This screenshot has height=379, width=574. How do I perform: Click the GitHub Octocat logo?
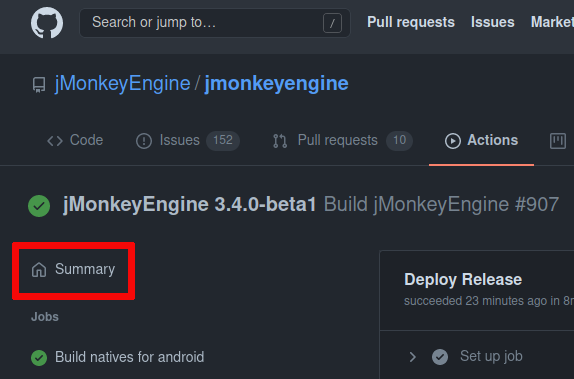pyautogui.click(x=47, y=23)
